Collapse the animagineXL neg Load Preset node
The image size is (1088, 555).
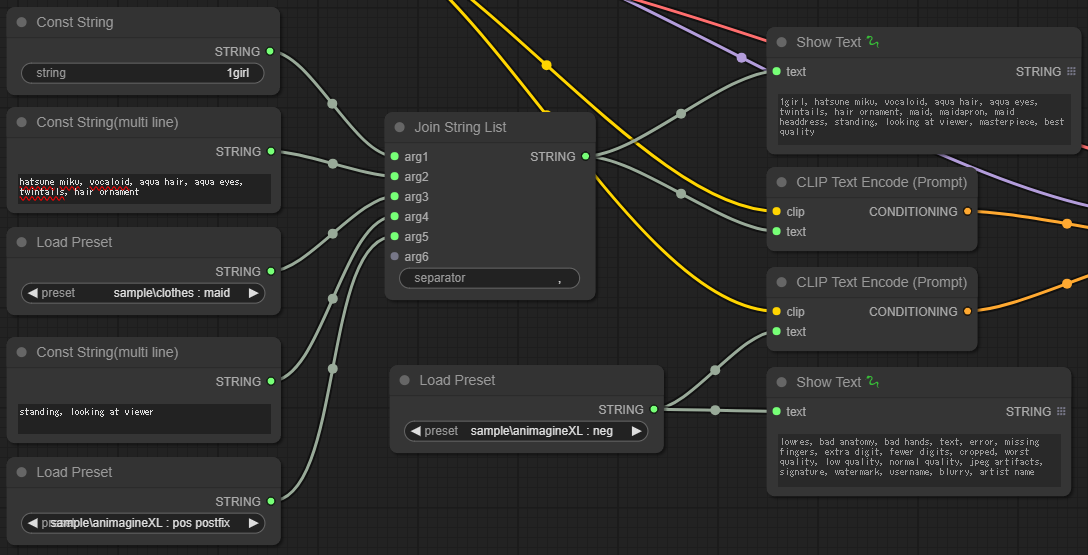pos(405,380)
